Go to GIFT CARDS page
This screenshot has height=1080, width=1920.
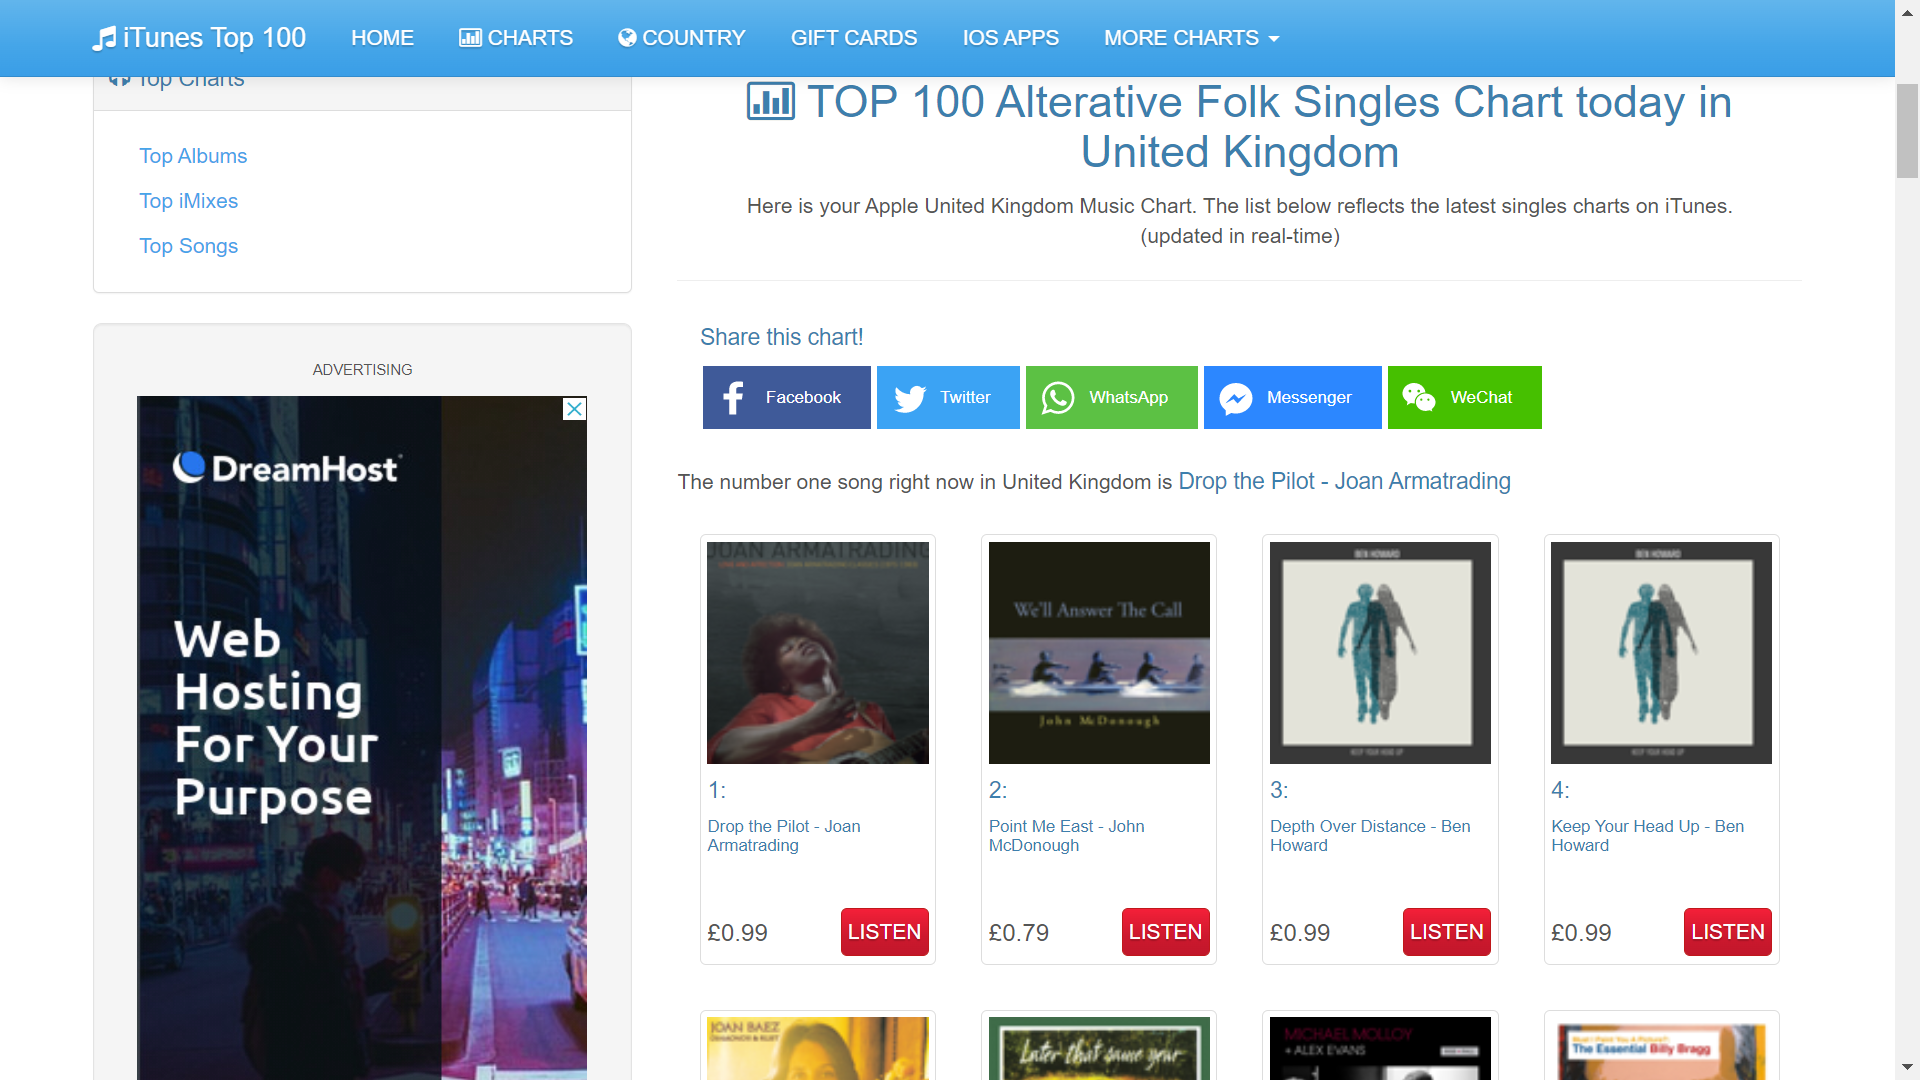854,38
